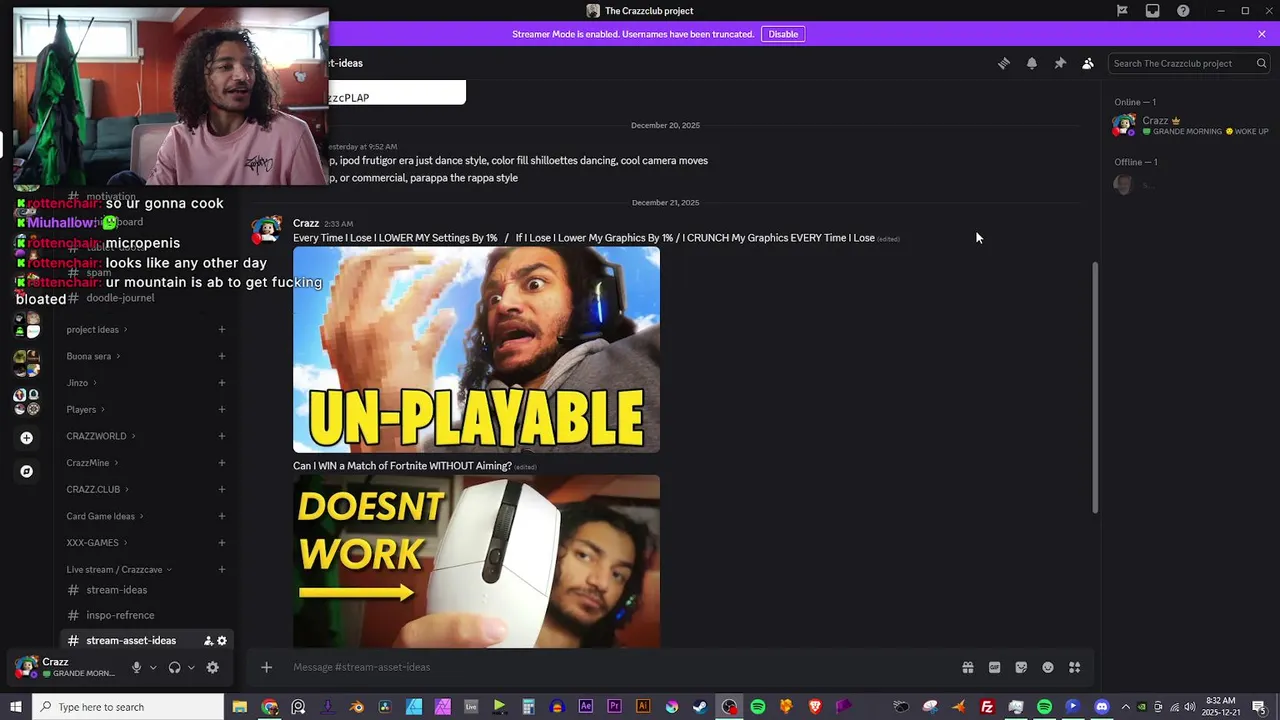Show pinned messages with the pin icon
The image size is (1280, 720).
coord(1060,63)
